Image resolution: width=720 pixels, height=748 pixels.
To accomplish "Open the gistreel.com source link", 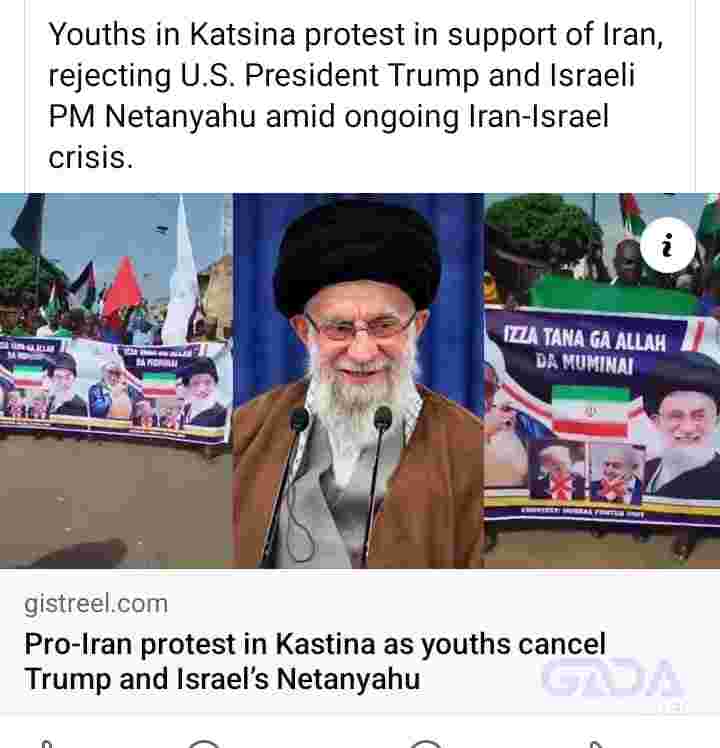I will tap(96, 603).
